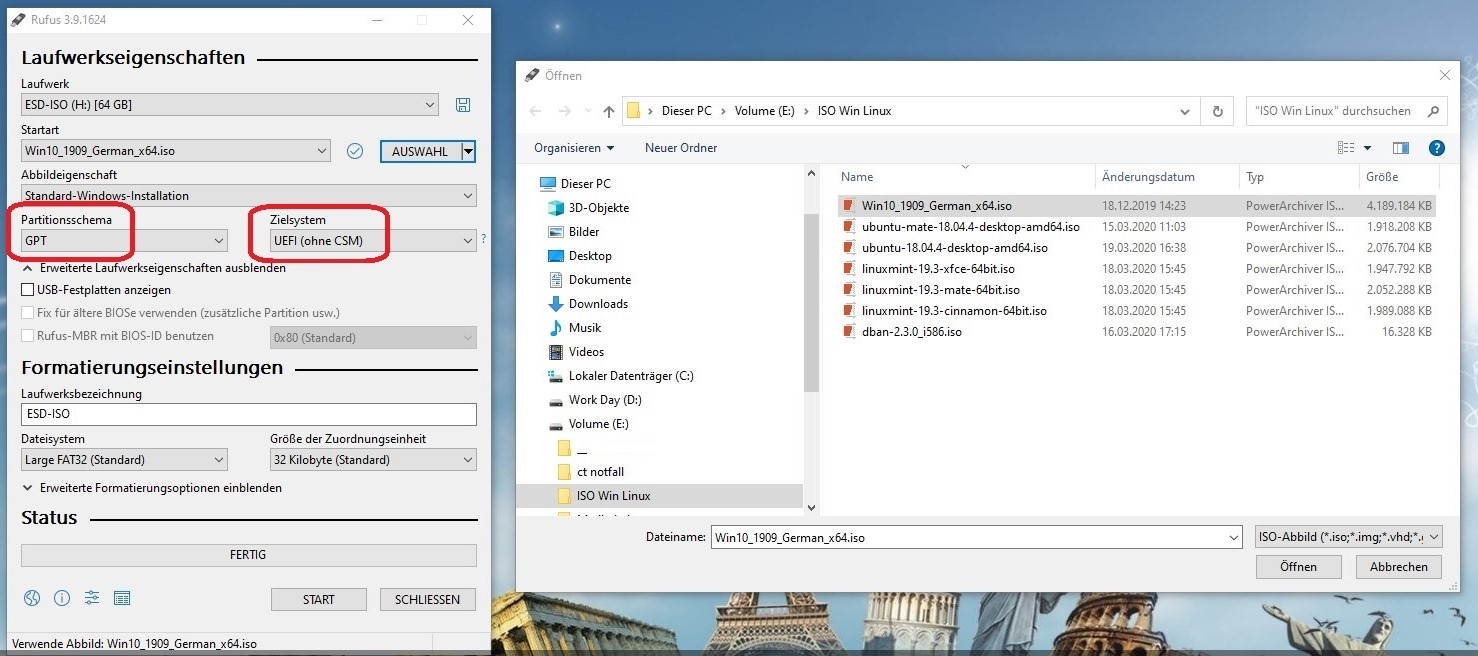This screenshot has width=1478, height=656.
Task: Refresh the ISO Win Linux folder
Action: [1217, 111]
